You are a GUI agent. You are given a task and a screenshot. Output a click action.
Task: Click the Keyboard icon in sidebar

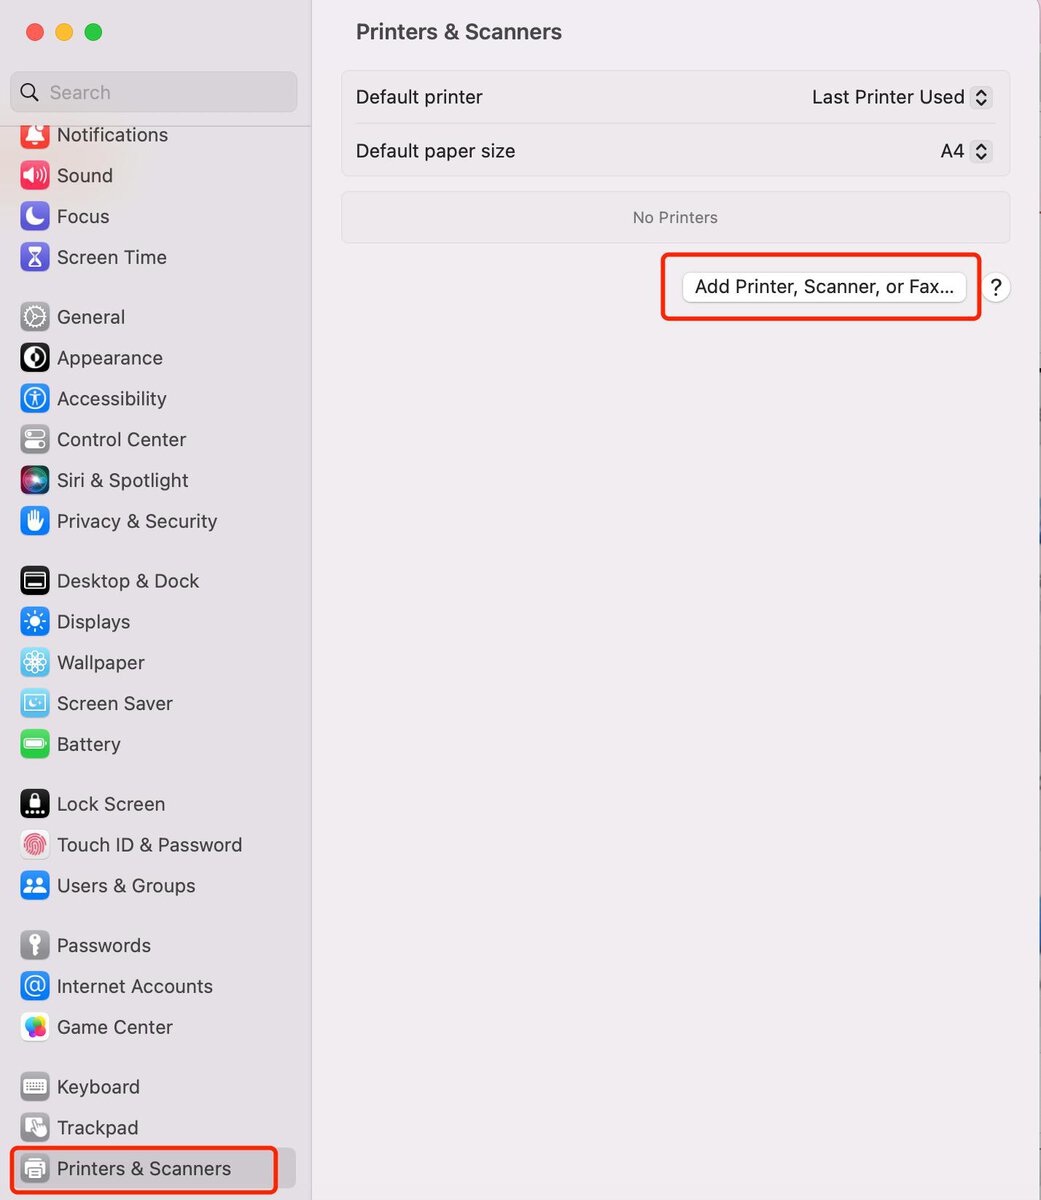(35, 1087)
